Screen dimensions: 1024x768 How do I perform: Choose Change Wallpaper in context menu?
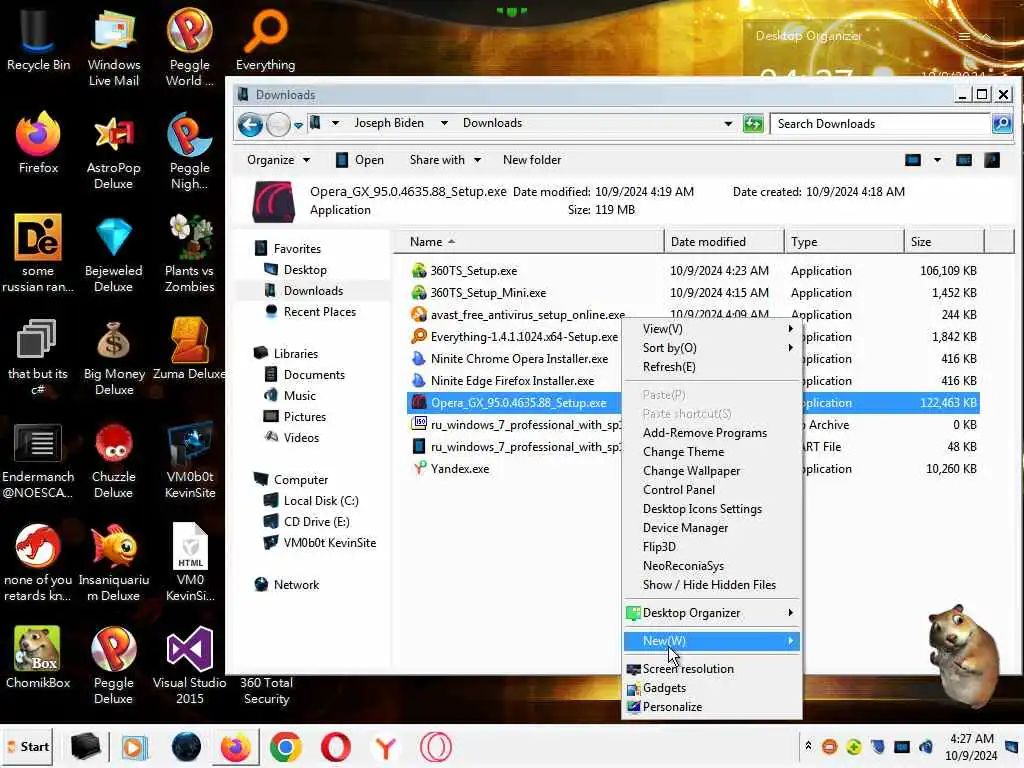point(712,470)
